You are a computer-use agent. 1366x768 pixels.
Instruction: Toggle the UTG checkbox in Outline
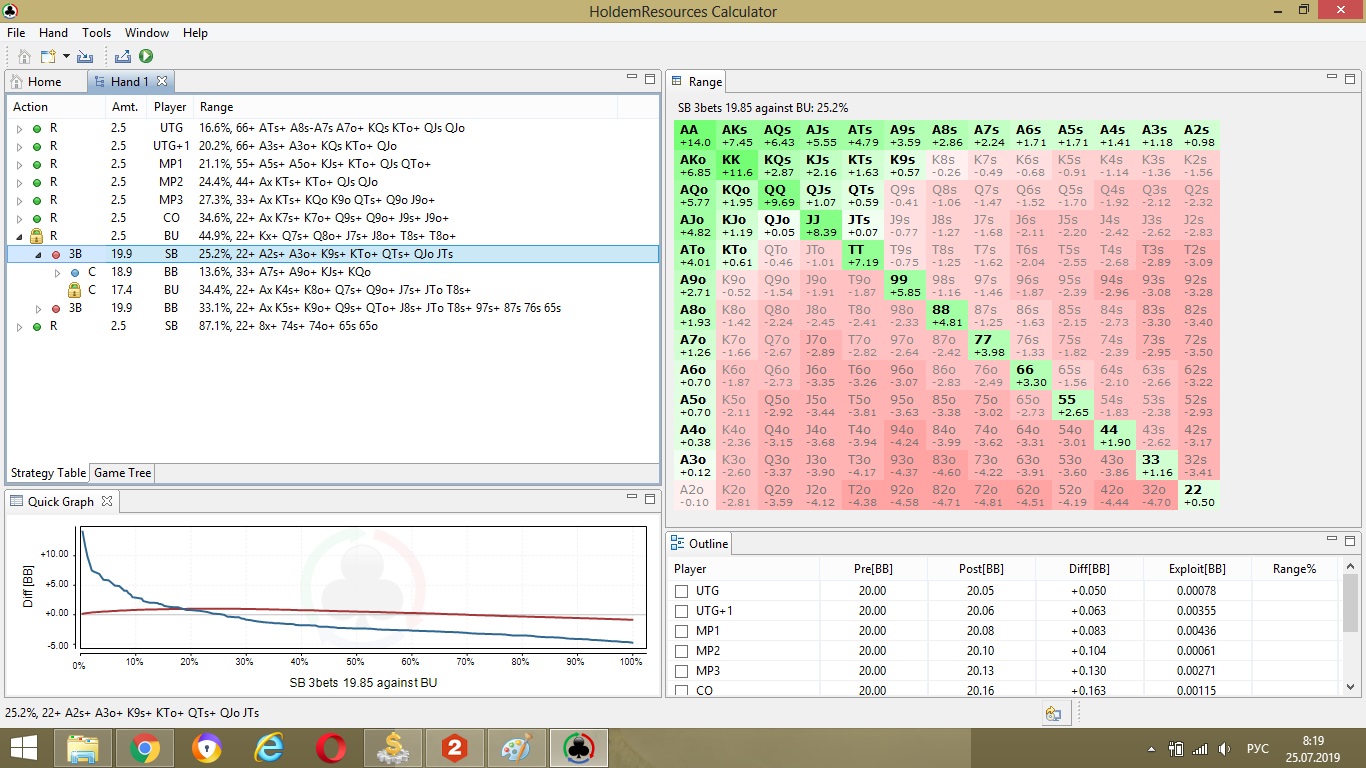click(682, 591)
